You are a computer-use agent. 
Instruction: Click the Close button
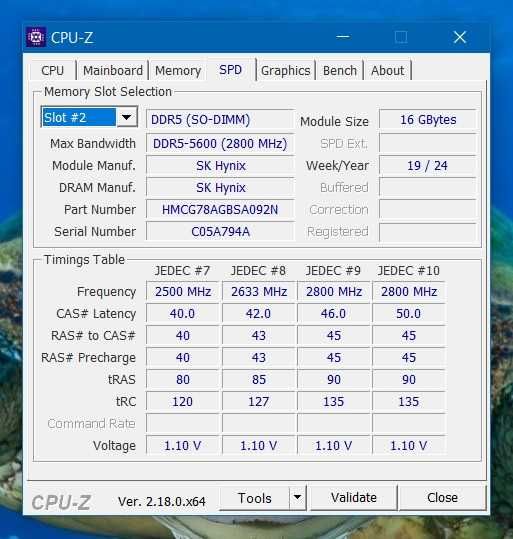[x=442, y=497]
